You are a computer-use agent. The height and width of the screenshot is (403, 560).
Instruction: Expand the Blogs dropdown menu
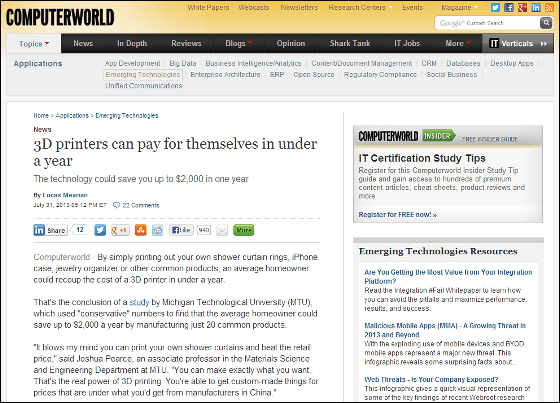(x=239, y=43)
